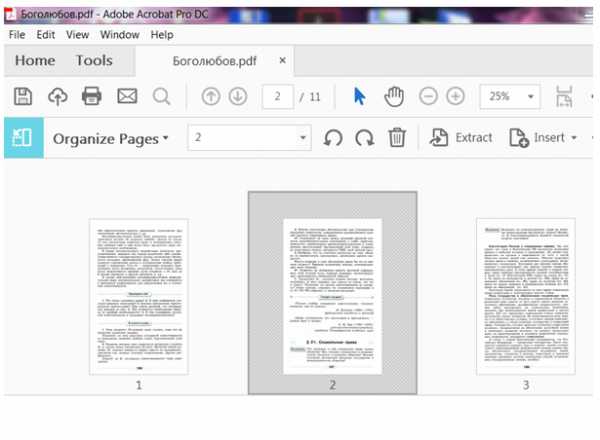Upload the file with the cloud icon
600x440 pixels.
tap(58, 96)
